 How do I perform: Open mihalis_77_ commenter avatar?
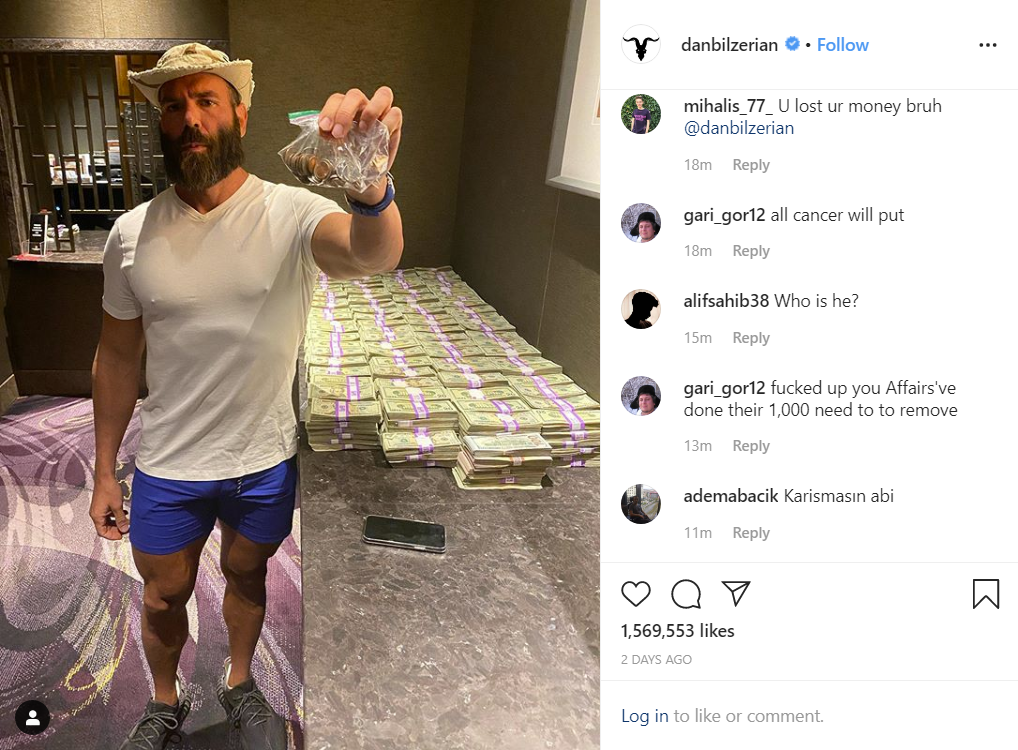click(641, 114)
